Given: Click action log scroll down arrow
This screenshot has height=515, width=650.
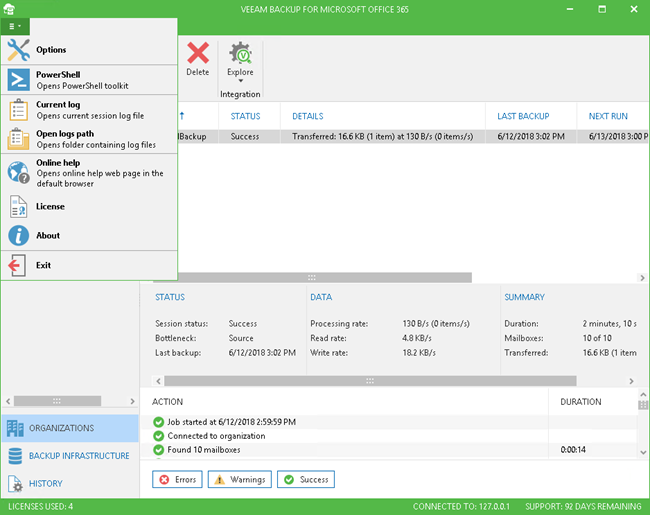Looking at the screenshot, I should (643, 452).
